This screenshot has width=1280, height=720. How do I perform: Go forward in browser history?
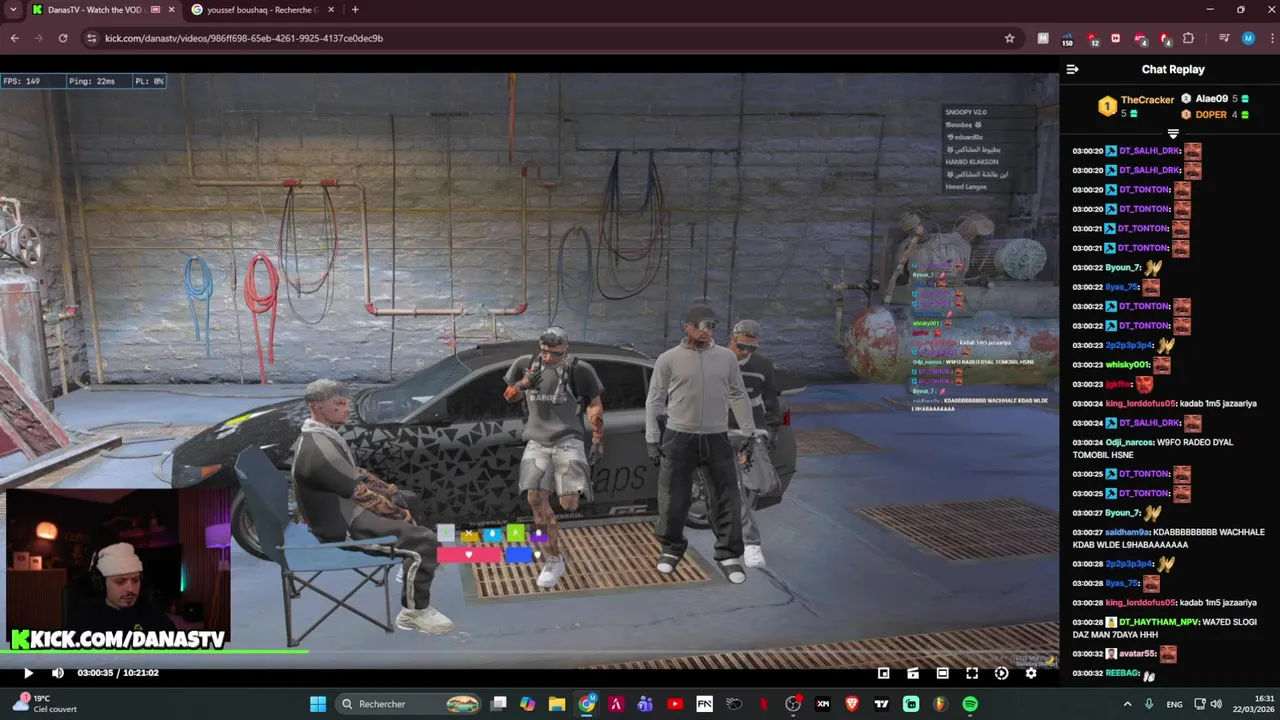pyautogui.click(x=38, y=38)
